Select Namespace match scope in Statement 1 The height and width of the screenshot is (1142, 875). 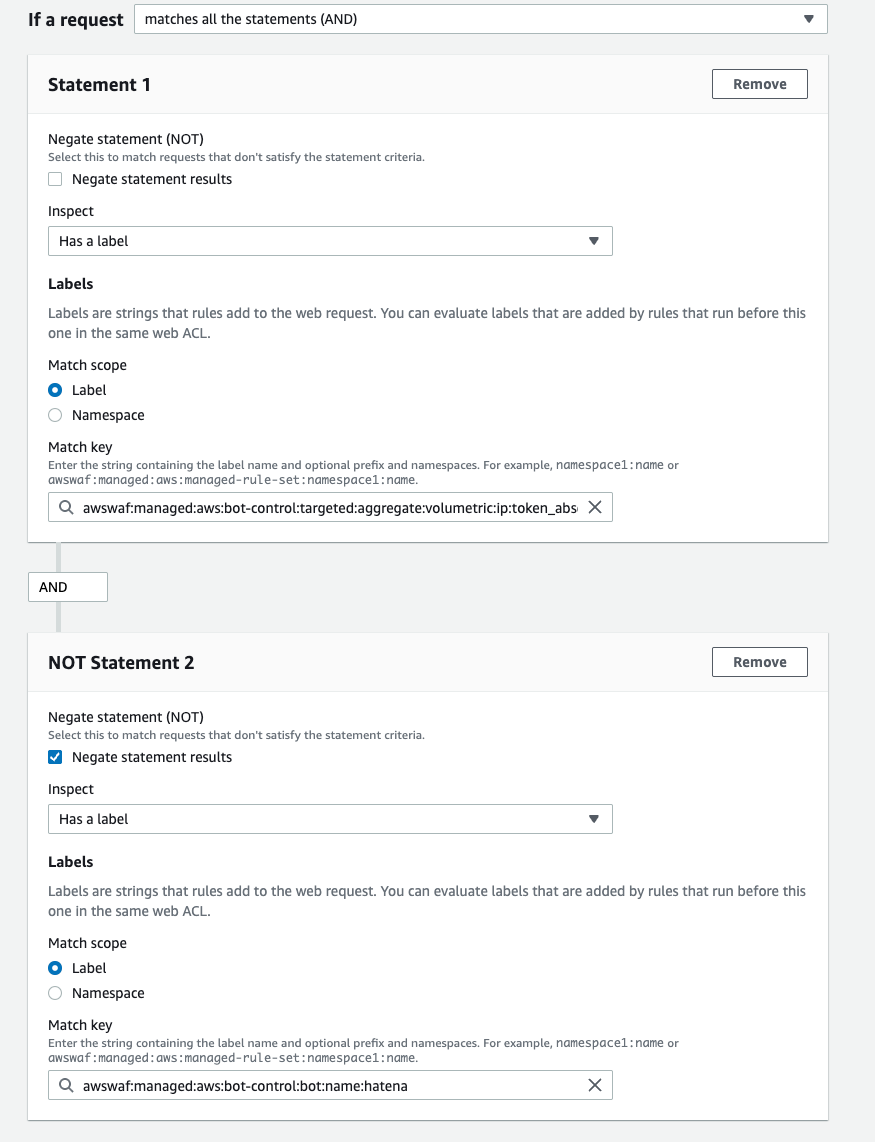[x=56, y=415]
